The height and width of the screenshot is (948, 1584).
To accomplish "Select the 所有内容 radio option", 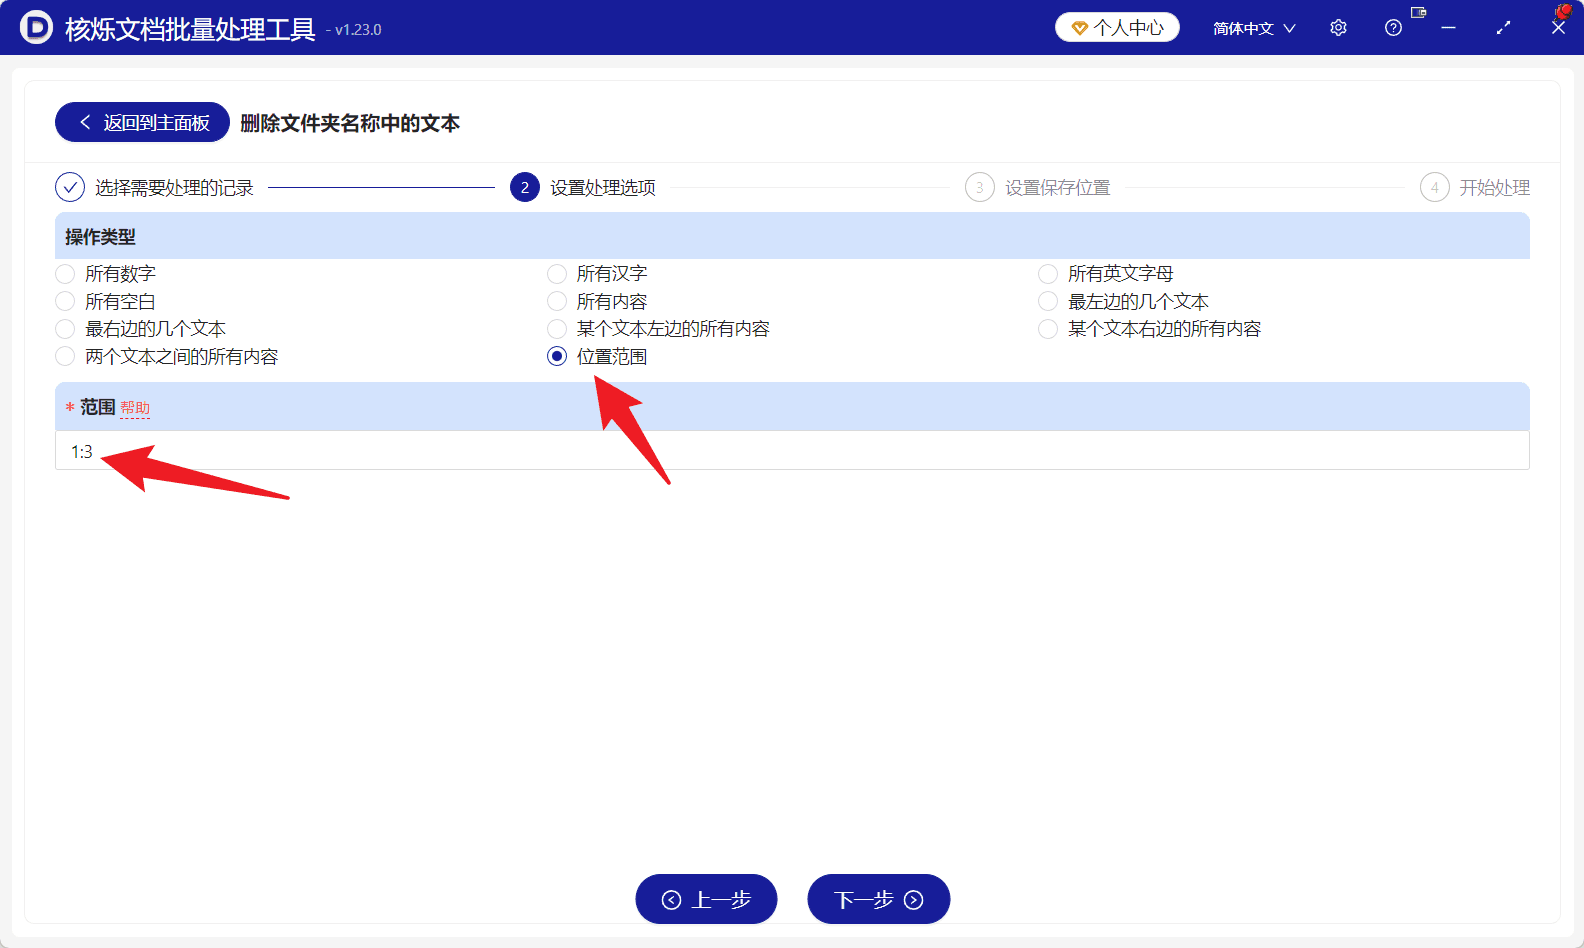I will (x=557, y=301).
